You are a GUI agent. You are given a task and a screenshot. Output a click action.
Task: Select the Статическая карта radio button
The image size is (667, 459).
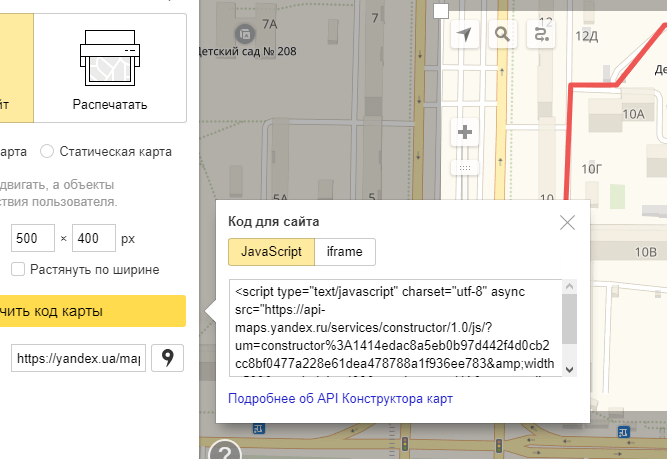(47, 152)
